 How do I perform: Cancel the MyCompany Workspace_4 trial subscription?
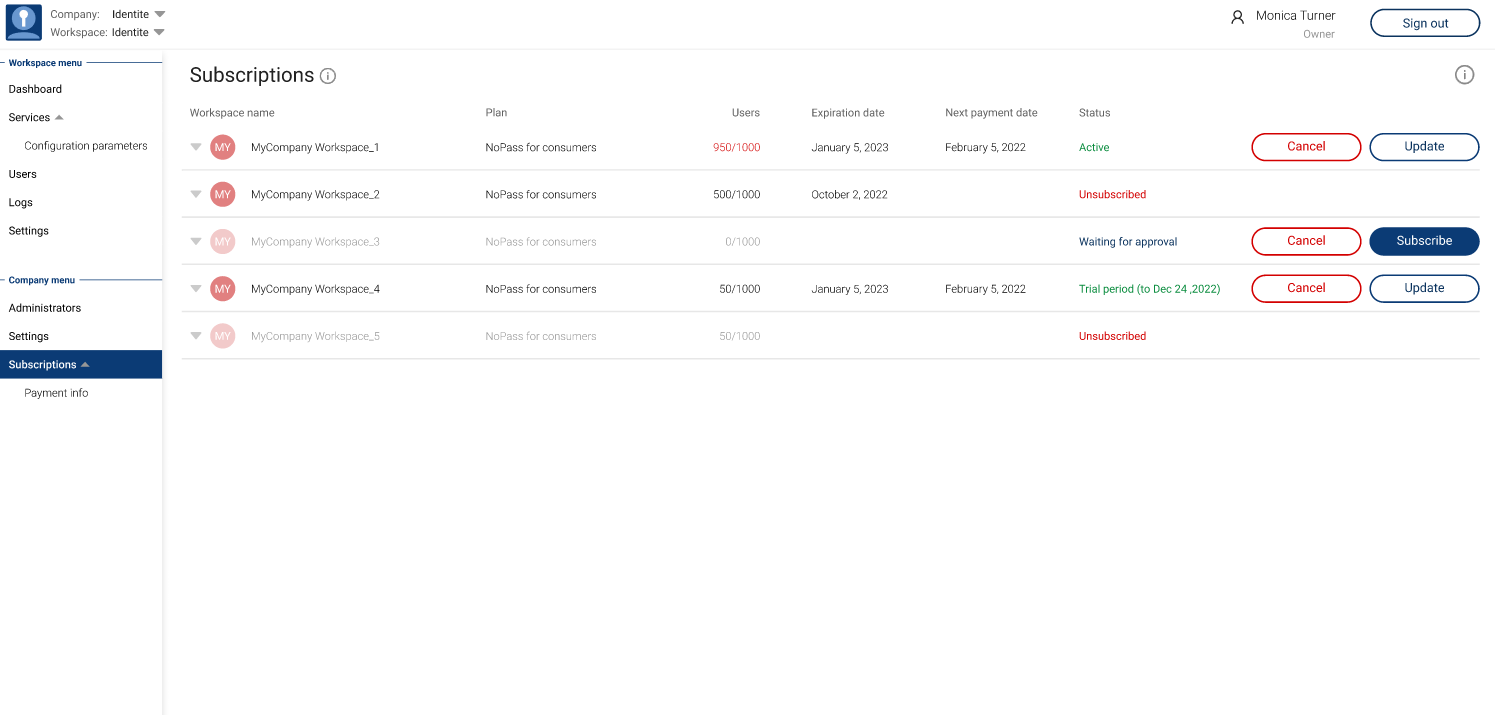click(x=1306, y=288)
